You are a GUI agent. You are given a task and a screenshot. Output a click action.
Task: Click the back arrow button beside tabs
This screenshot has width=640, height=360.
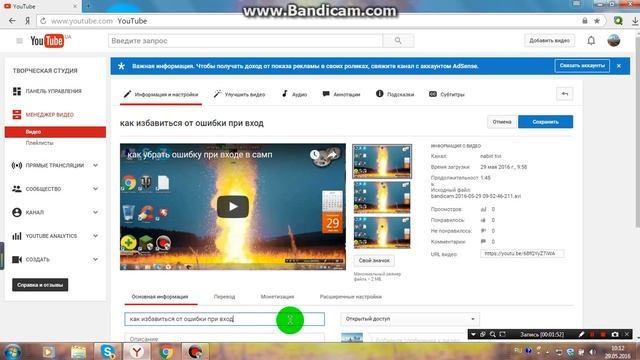[x=565, y=94]
